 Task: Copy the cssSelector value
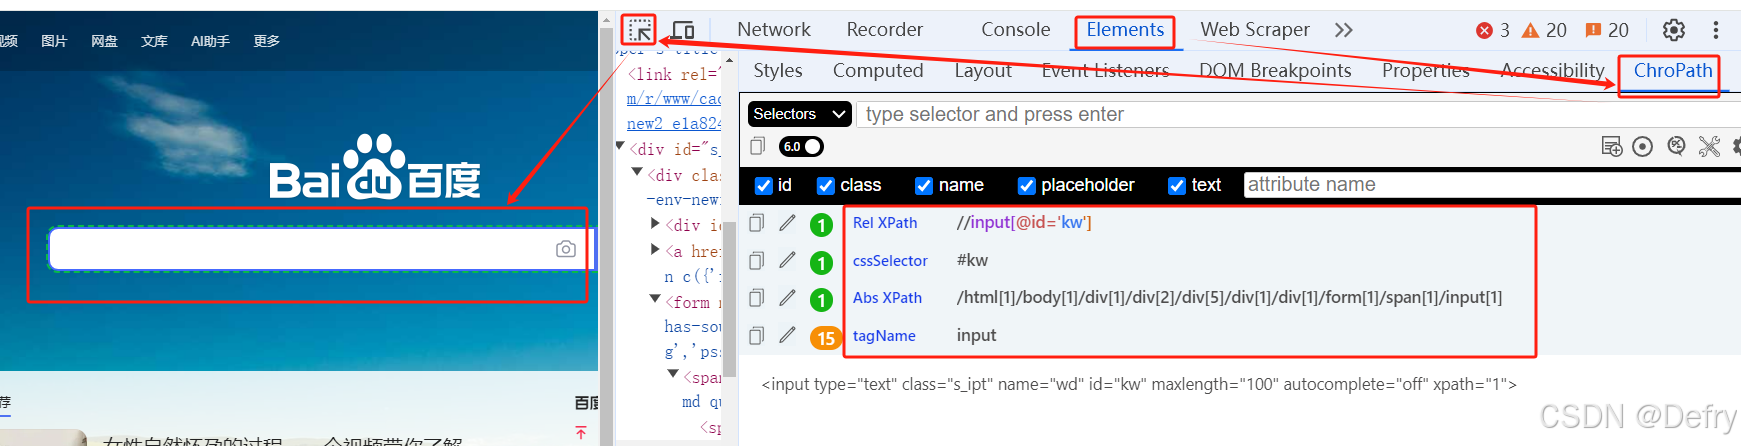pyautogui.click(x=757, y=260)
